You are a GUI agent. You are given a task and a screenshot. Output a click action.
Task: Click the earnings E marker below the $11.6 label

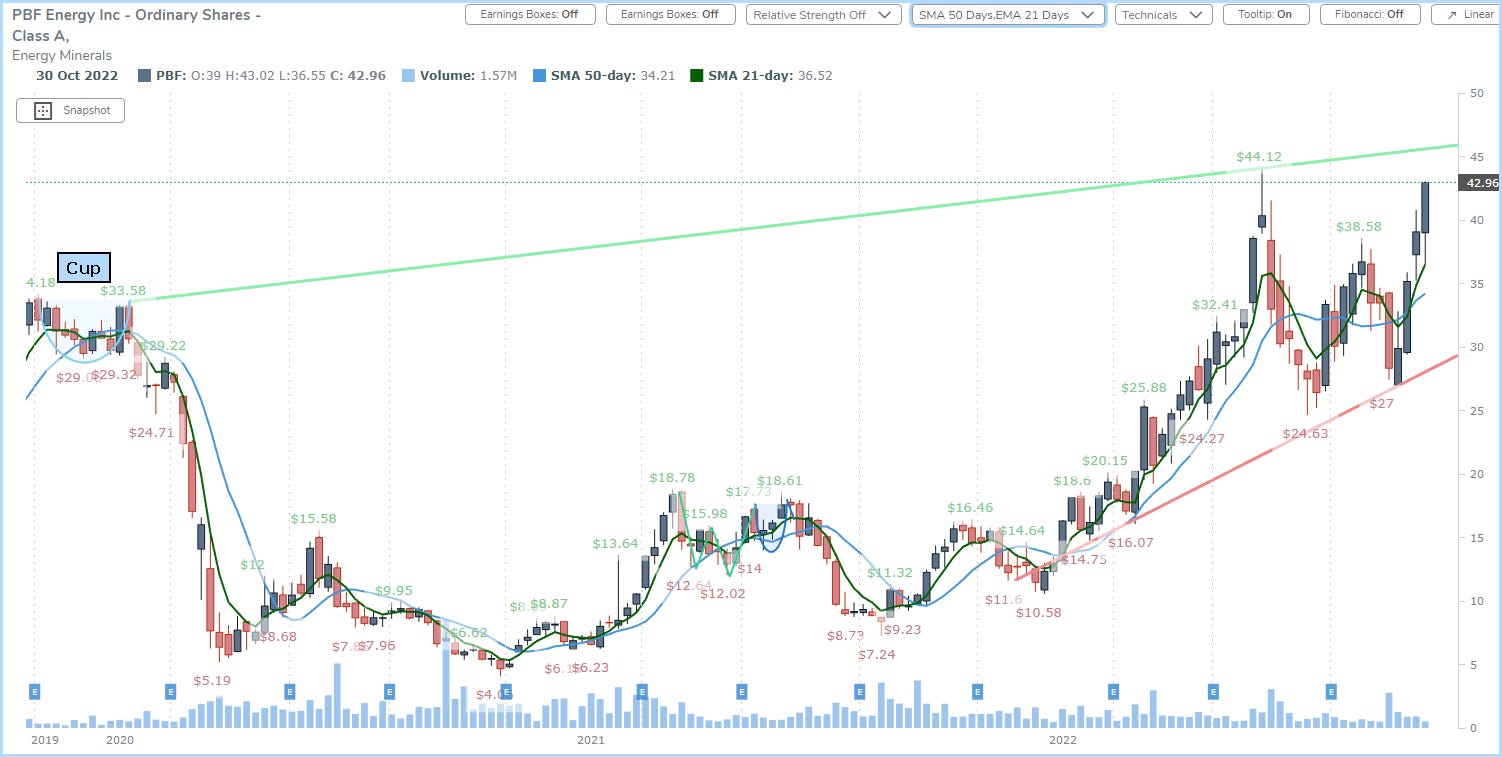[978, 690]
